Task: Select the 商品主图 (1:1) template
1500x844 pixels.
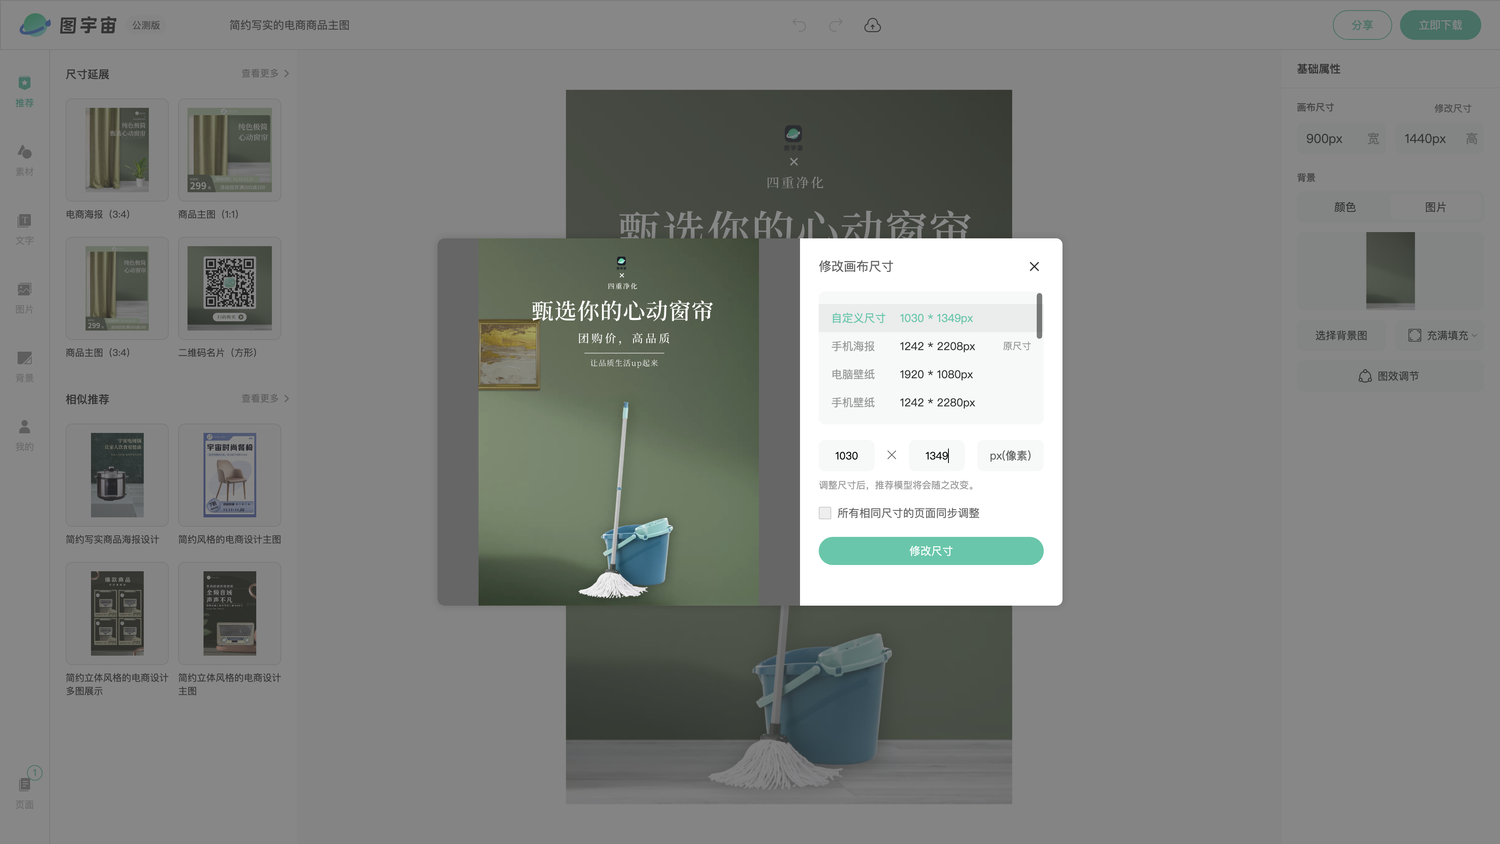Action: coord(229,150)
